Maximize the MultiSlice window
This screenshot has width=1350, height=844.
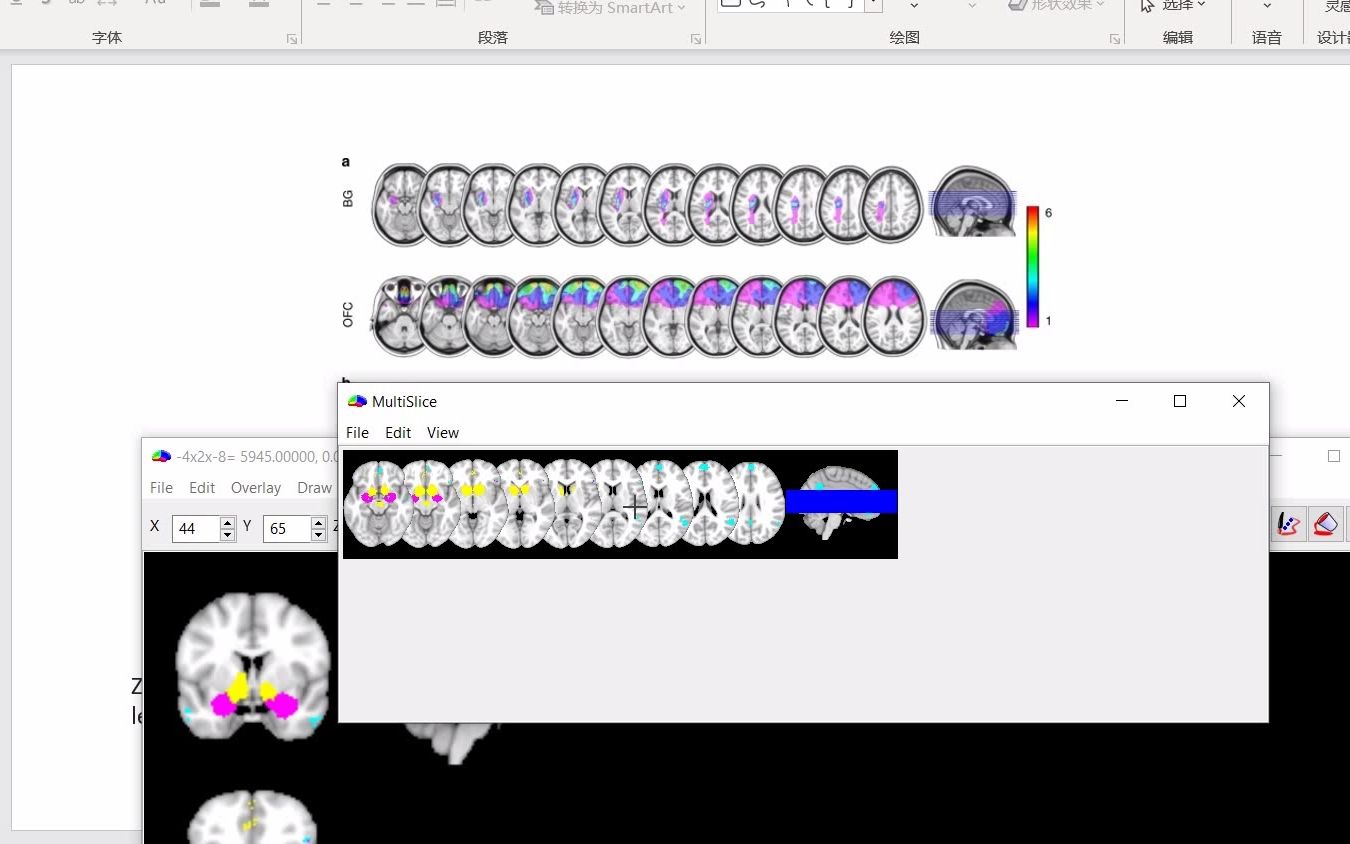click(1180, 401)
